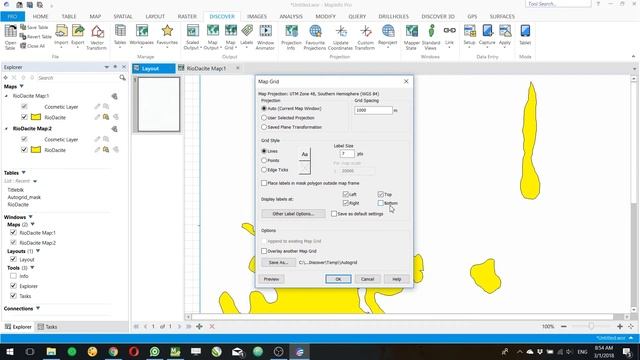Check Save as default settings
This screenshot has width=640, height=360.
click(334, 213)
